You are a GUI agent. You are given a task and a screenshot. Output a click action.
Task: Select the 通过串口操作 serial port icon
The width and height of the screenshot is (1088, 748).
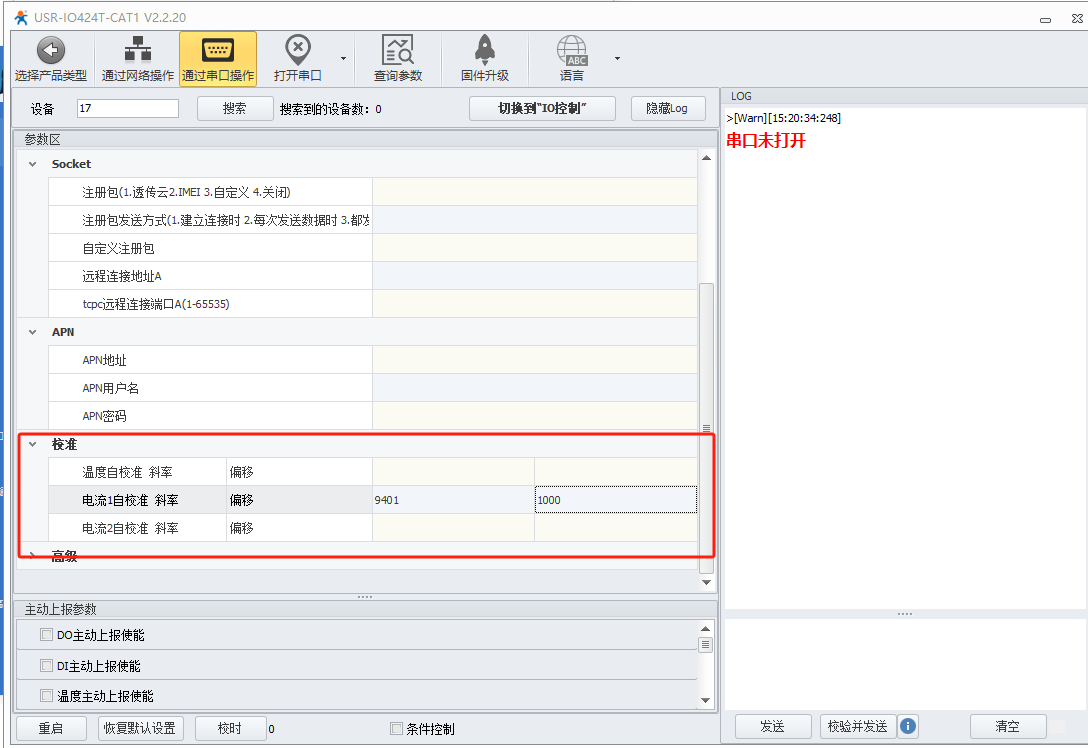tap(217, 51)
